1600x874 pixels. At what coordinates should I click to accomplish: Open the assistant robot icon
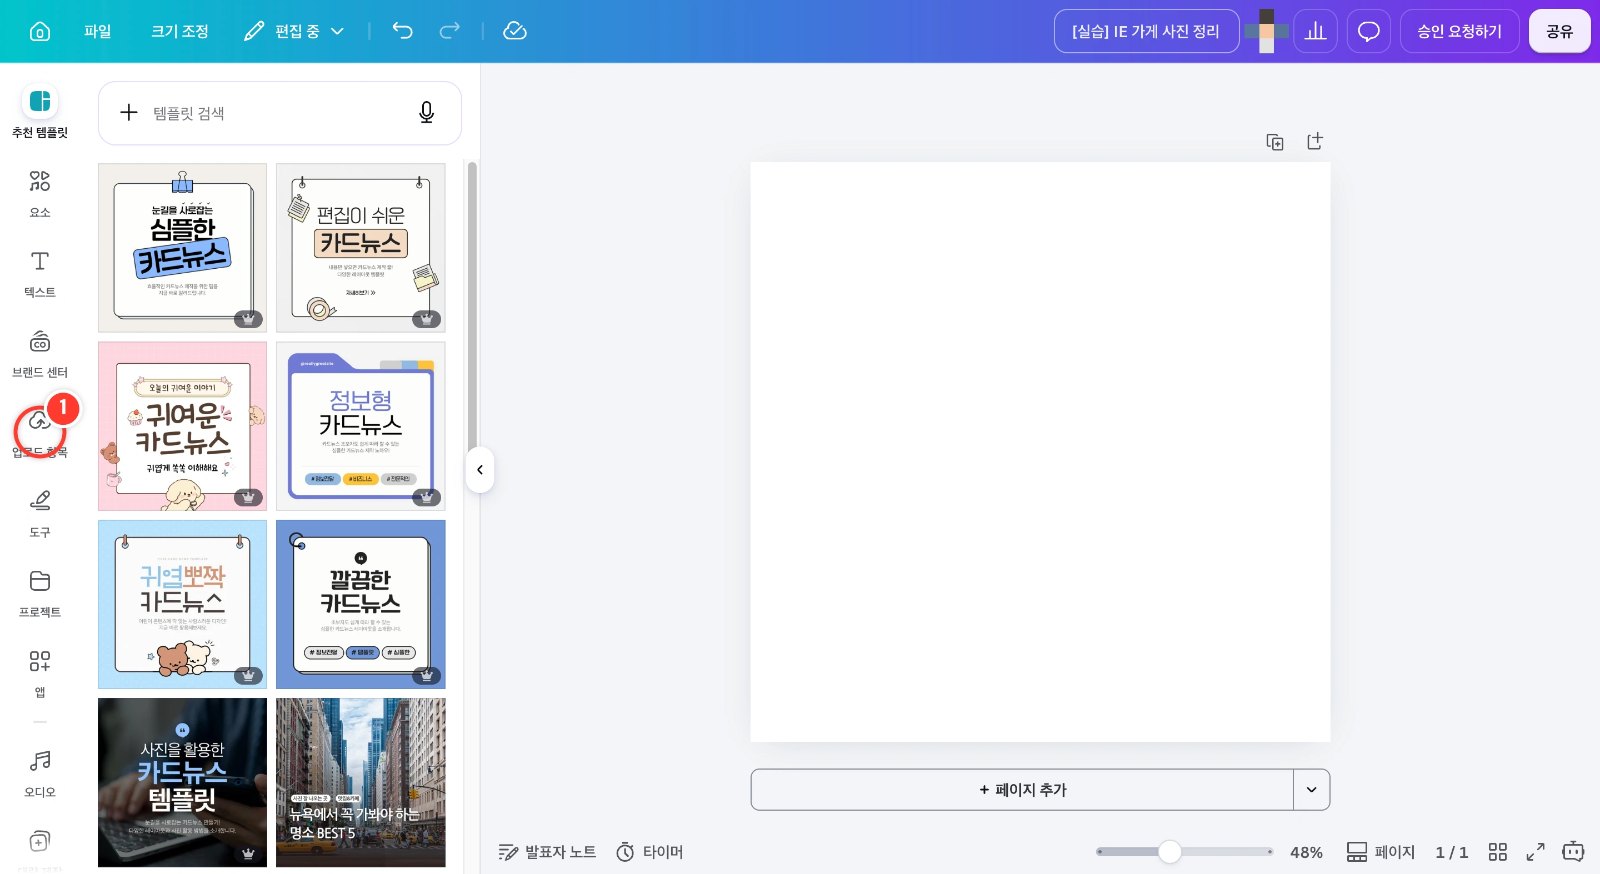point(1573,852)
